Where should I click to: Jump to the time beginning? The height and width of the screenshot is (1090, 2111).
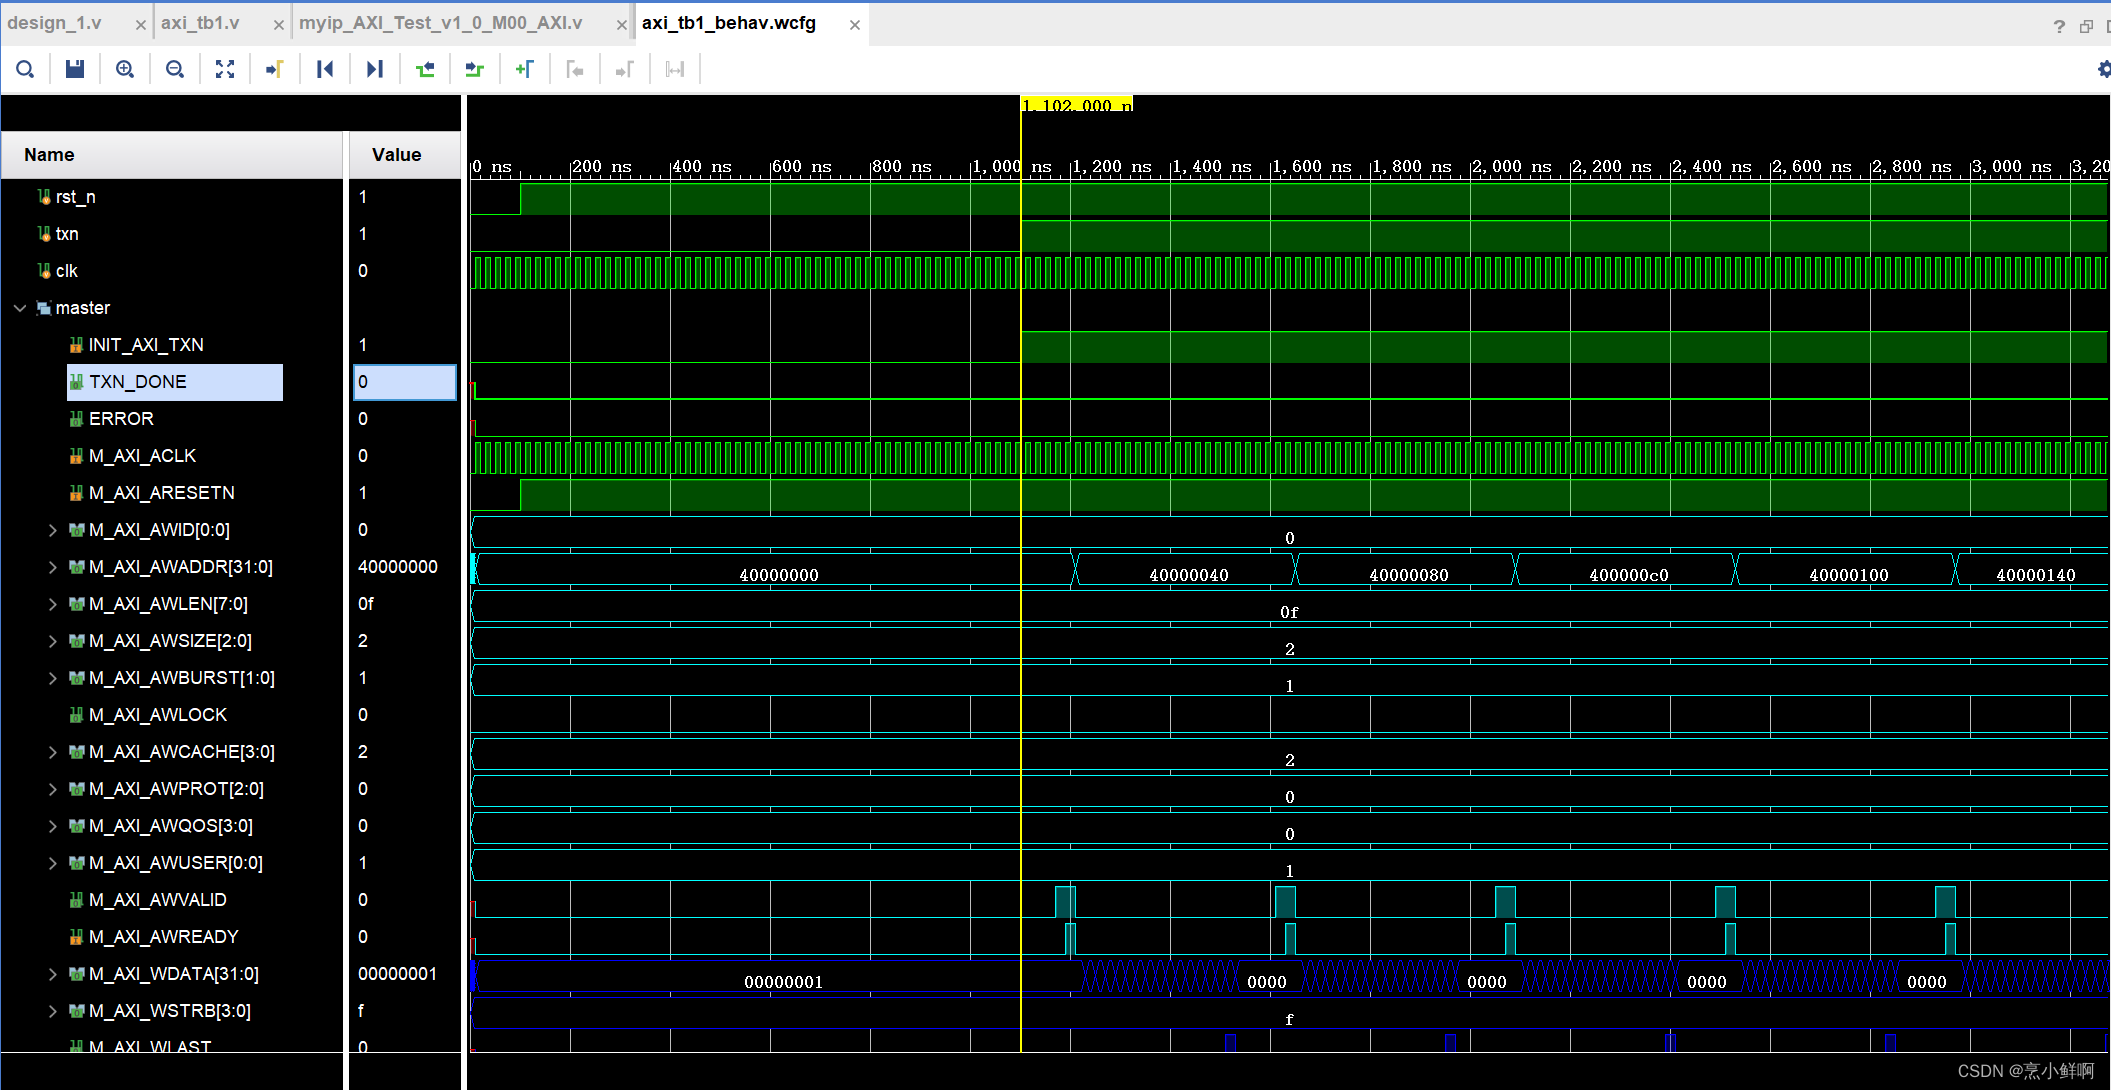tap(325, 69)
